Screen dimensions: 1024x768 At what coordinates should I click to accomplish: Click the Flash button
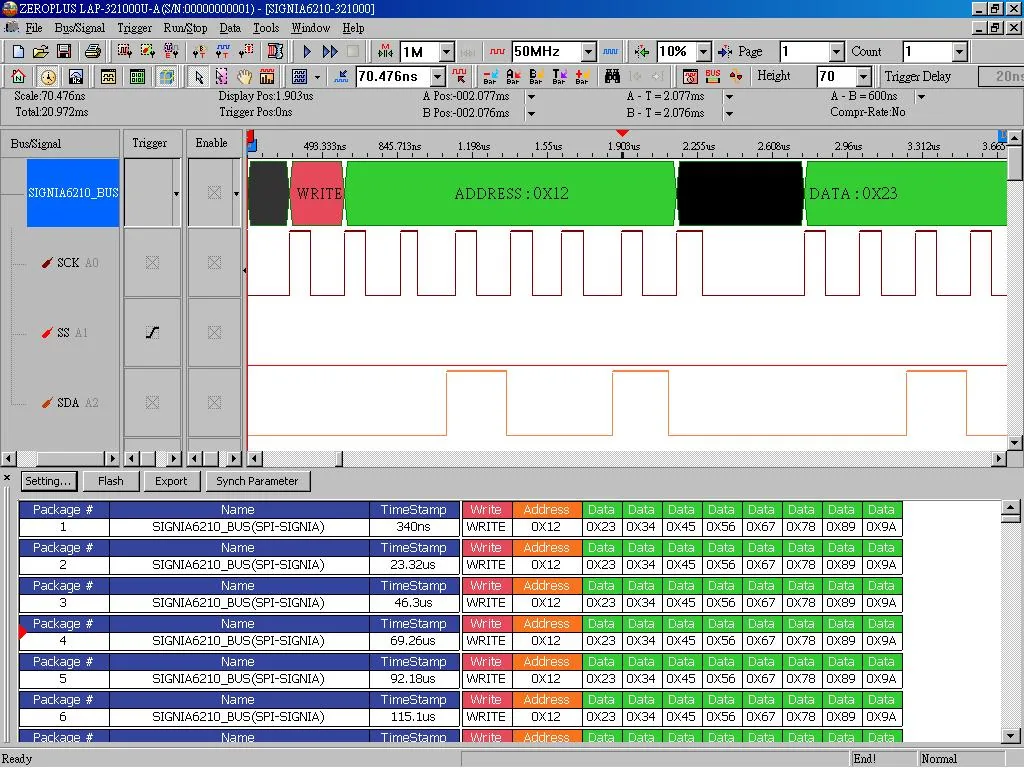[x=110, y=481]
